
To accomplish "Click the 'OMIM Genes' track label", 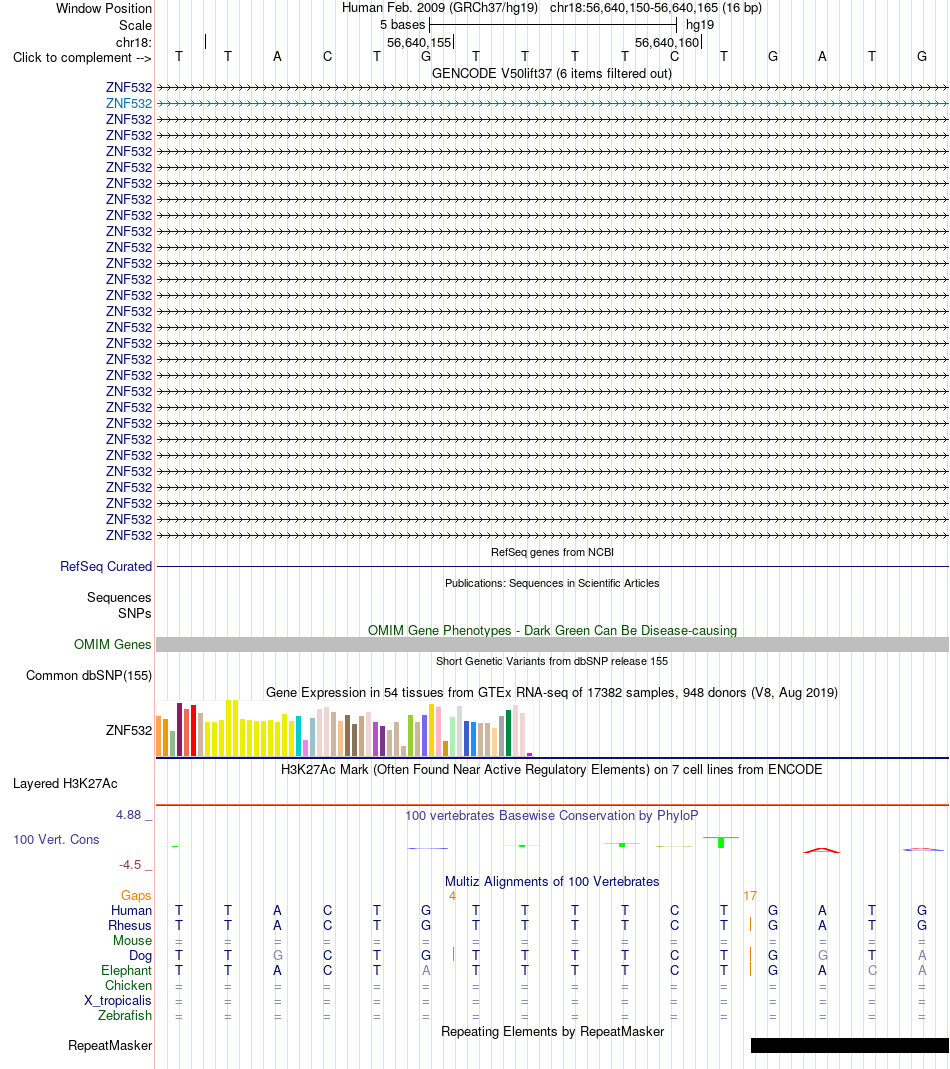I will (113, 644).
